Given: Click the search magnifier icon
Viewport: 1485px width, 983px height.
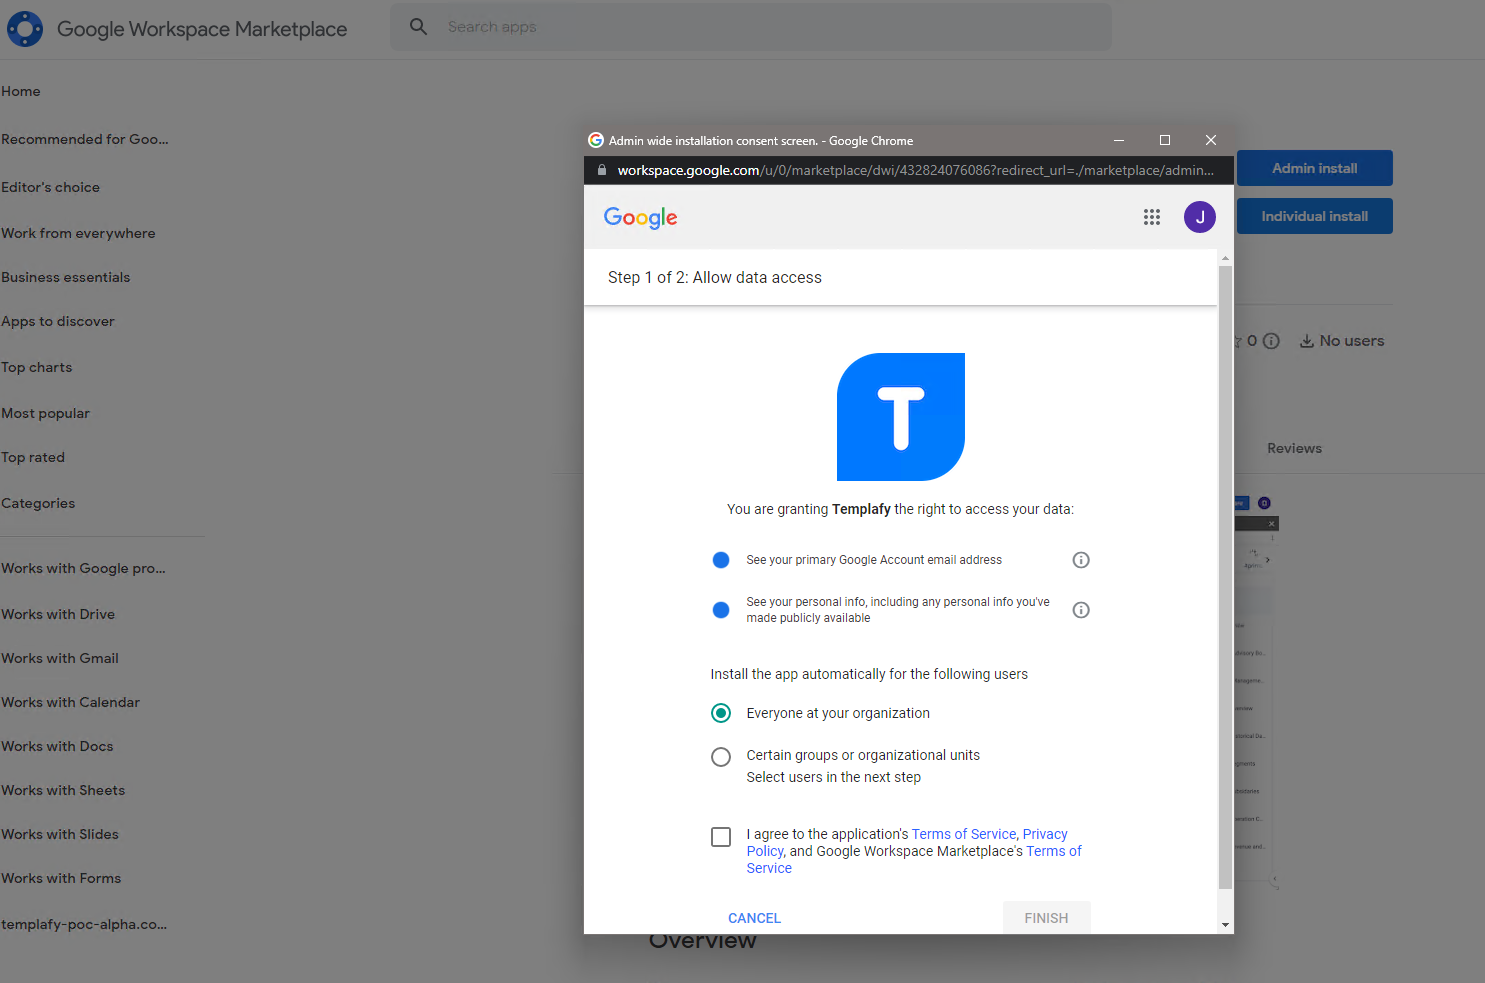Looking at the screenshot, I should pos(418,26).
